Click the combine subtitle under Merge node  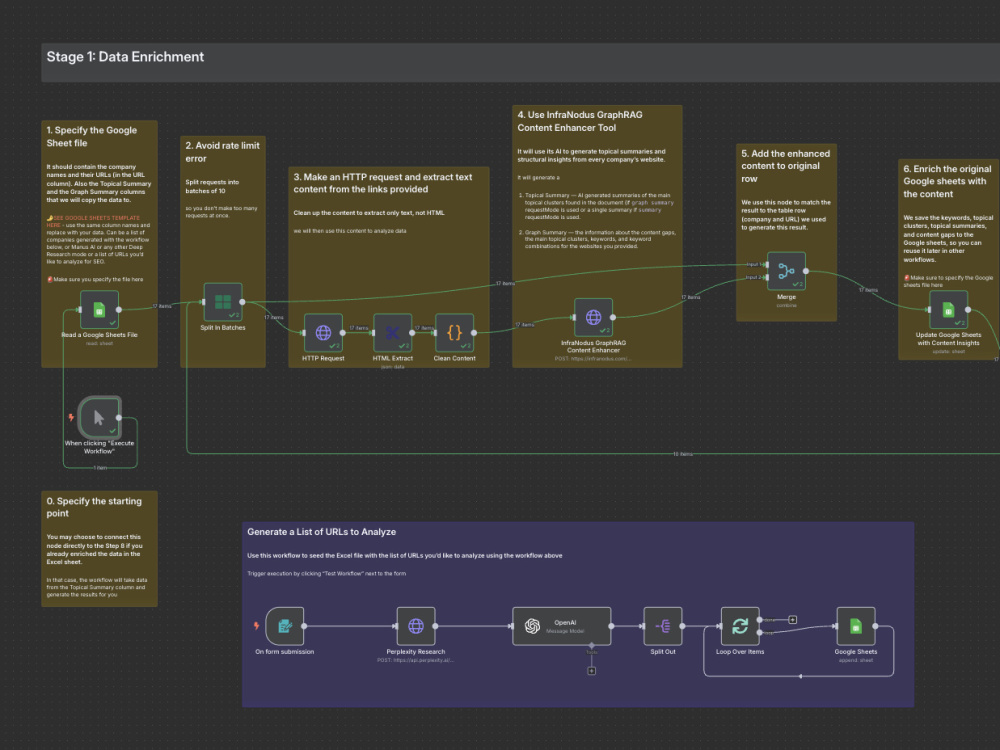pyautogui.click(x=786, y=305)
